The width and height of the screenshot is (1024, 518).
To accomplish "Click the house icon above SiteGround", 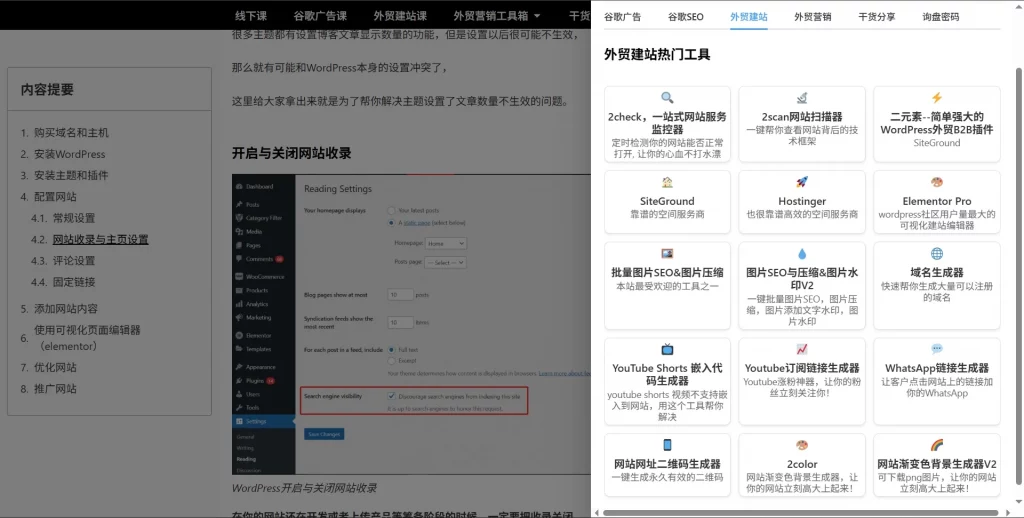I will [667, 182].
